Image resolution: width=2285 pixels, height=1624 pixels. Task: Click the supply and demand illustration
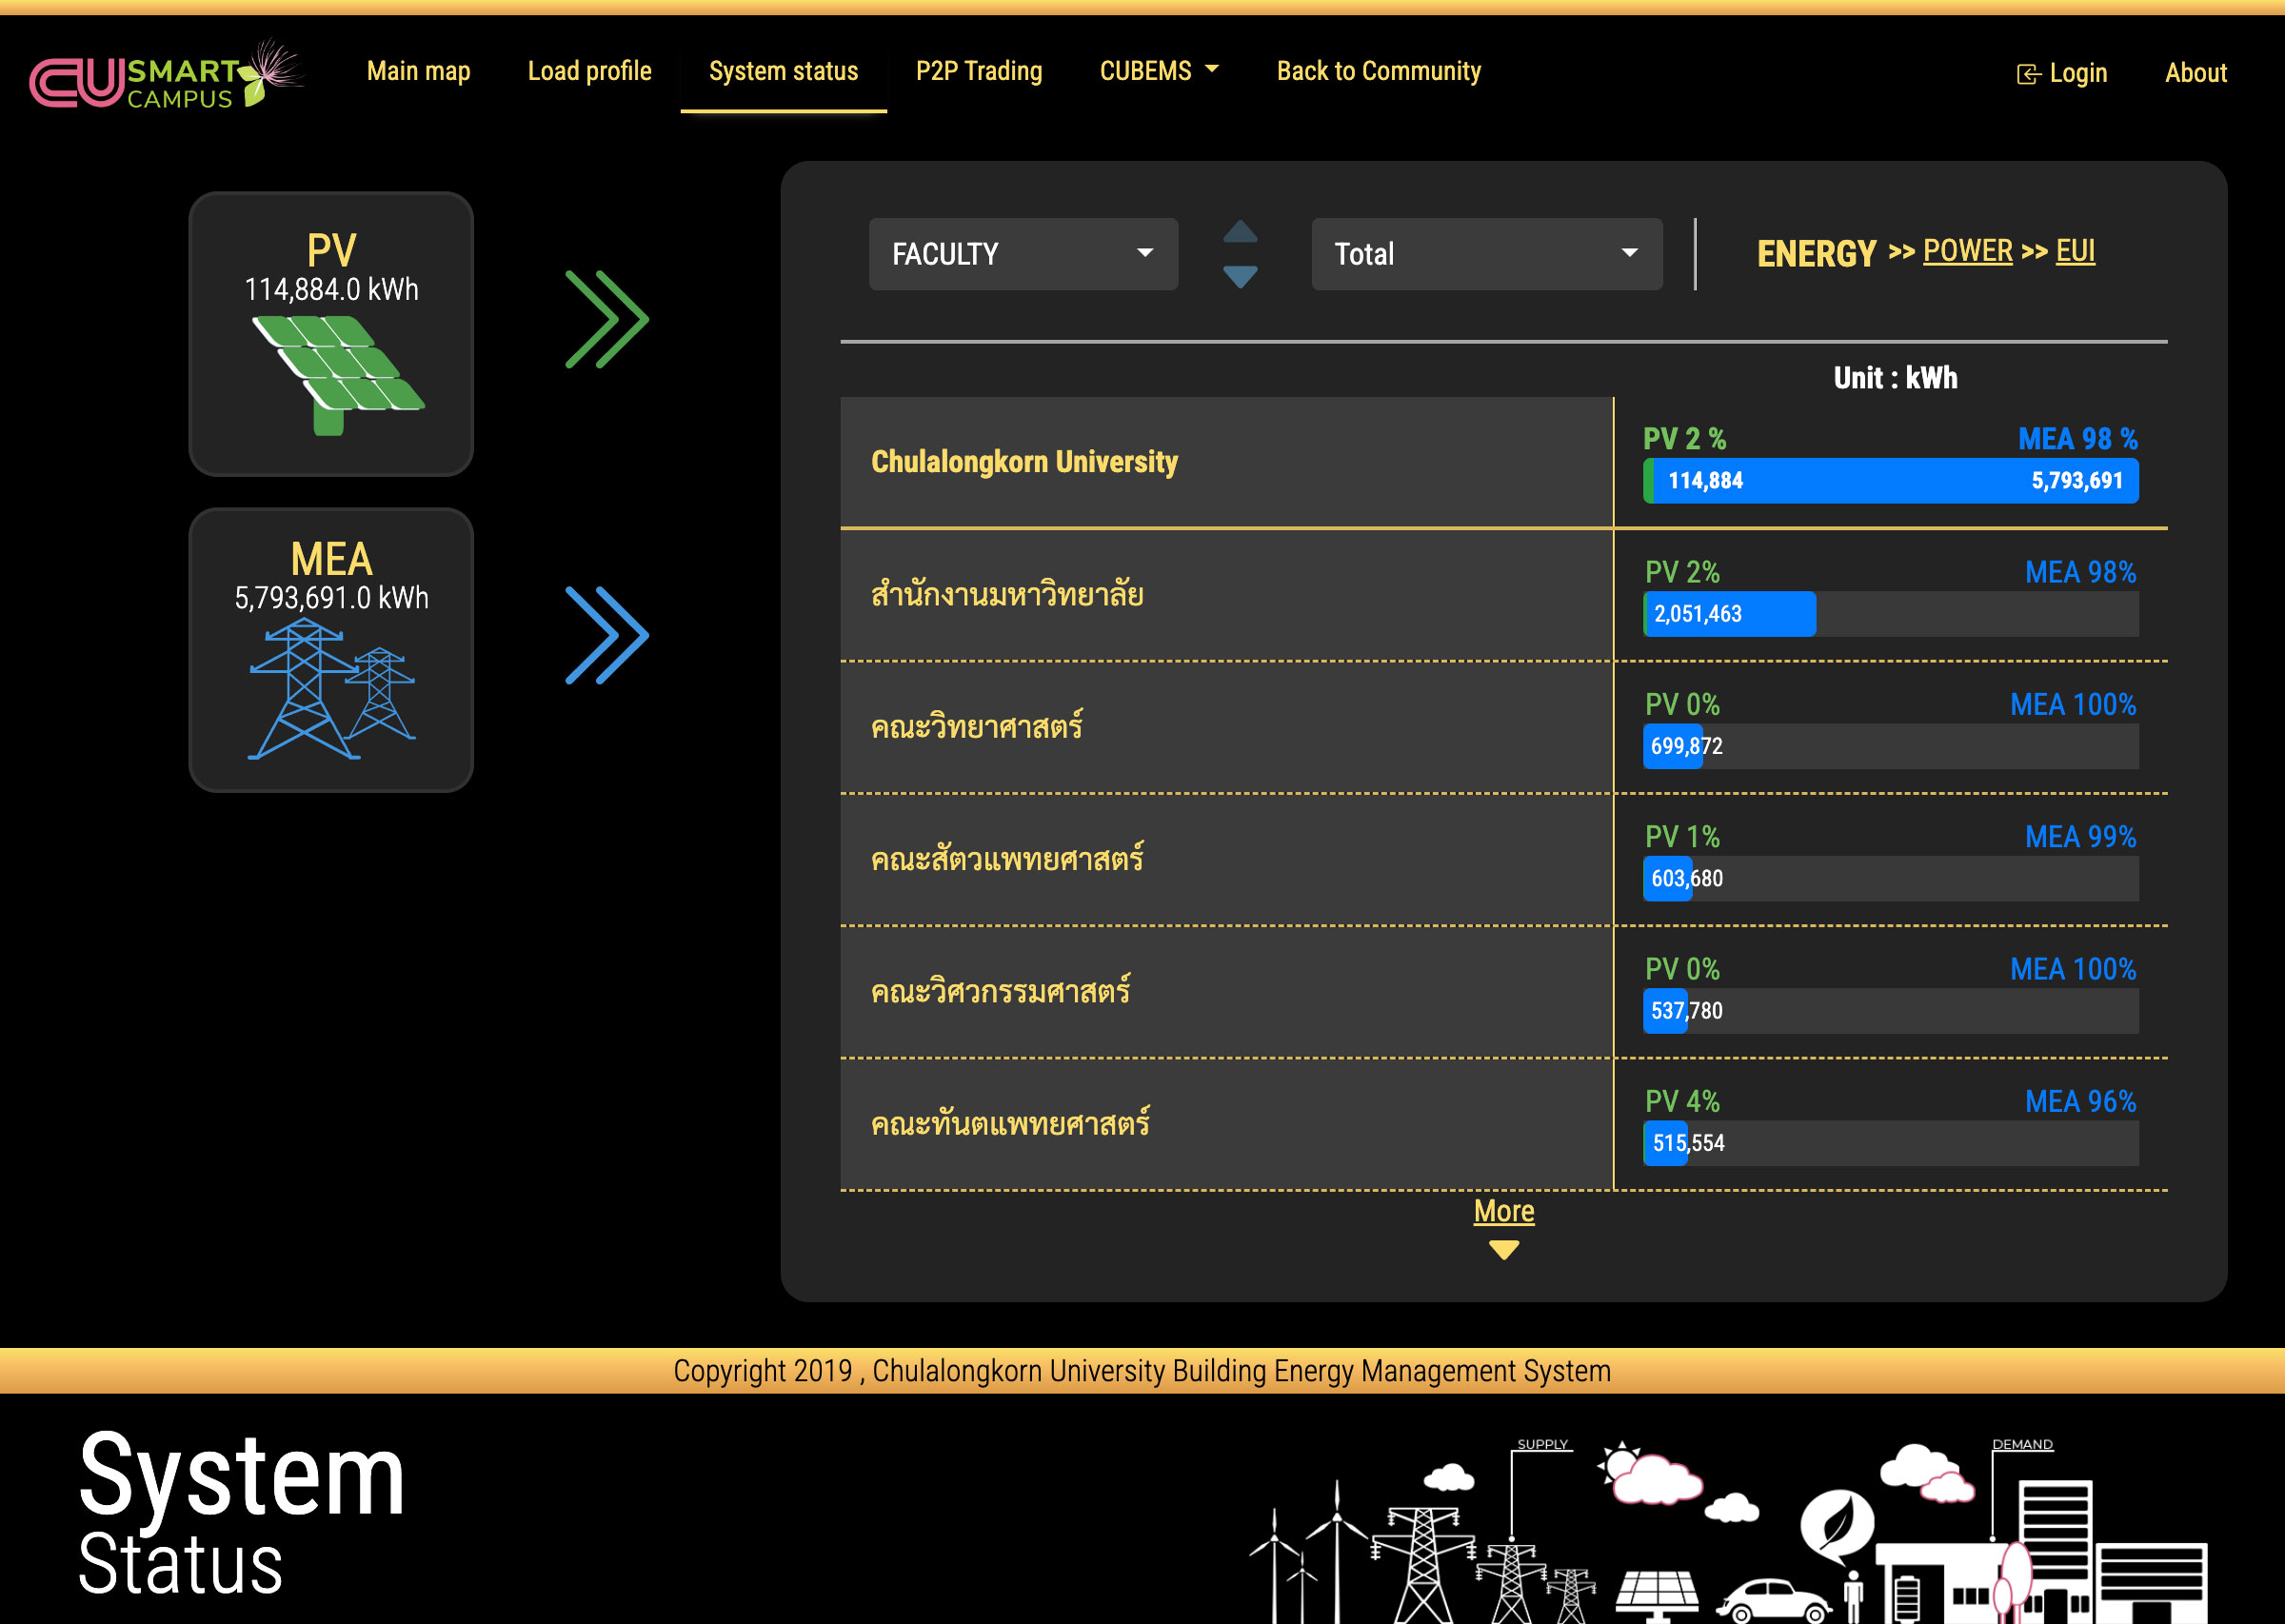point(1728,1530)
